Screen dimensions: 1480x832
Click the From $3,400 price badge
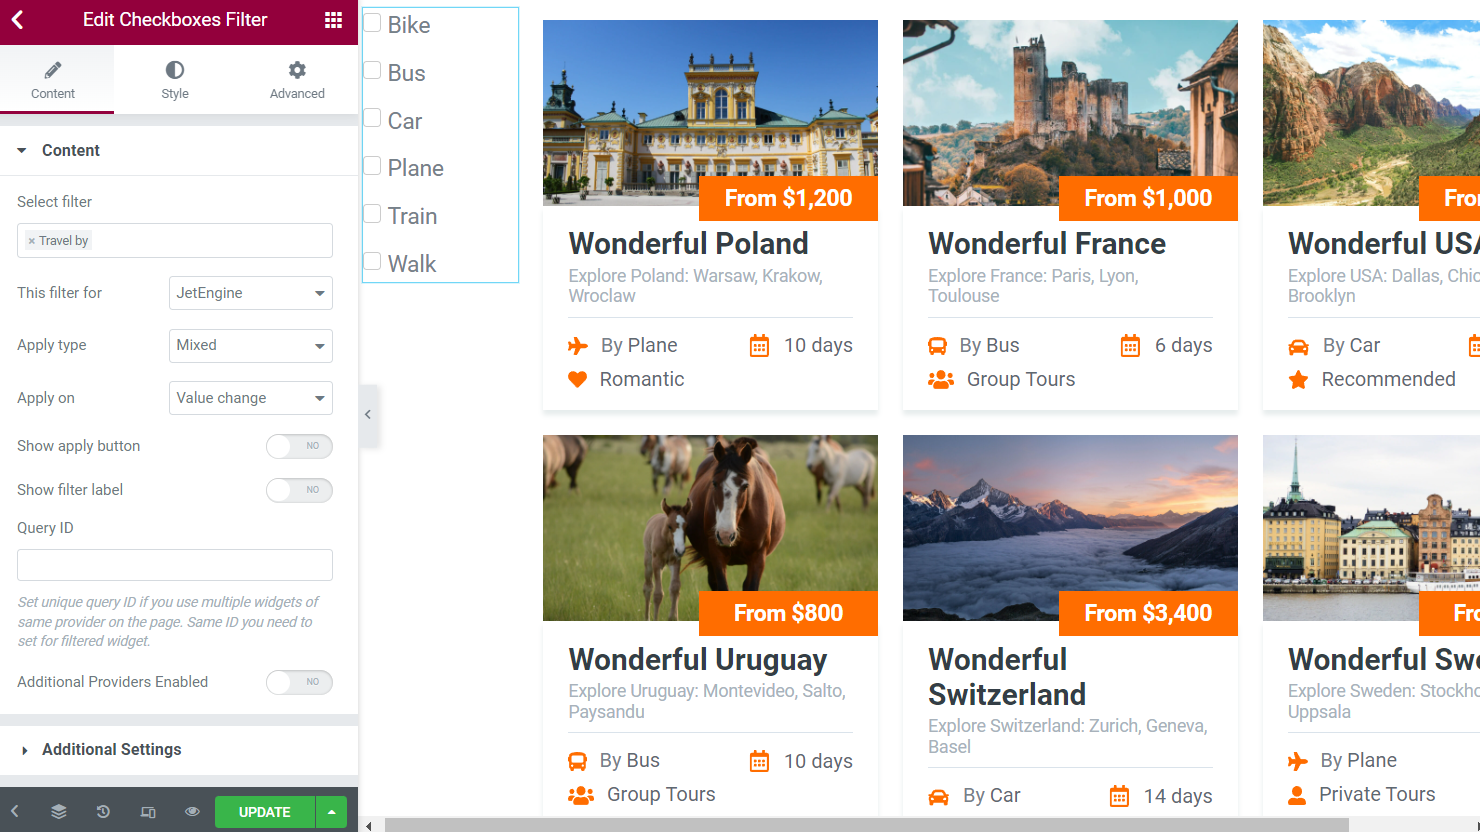pyautogui.click(x=1148, y=613)
